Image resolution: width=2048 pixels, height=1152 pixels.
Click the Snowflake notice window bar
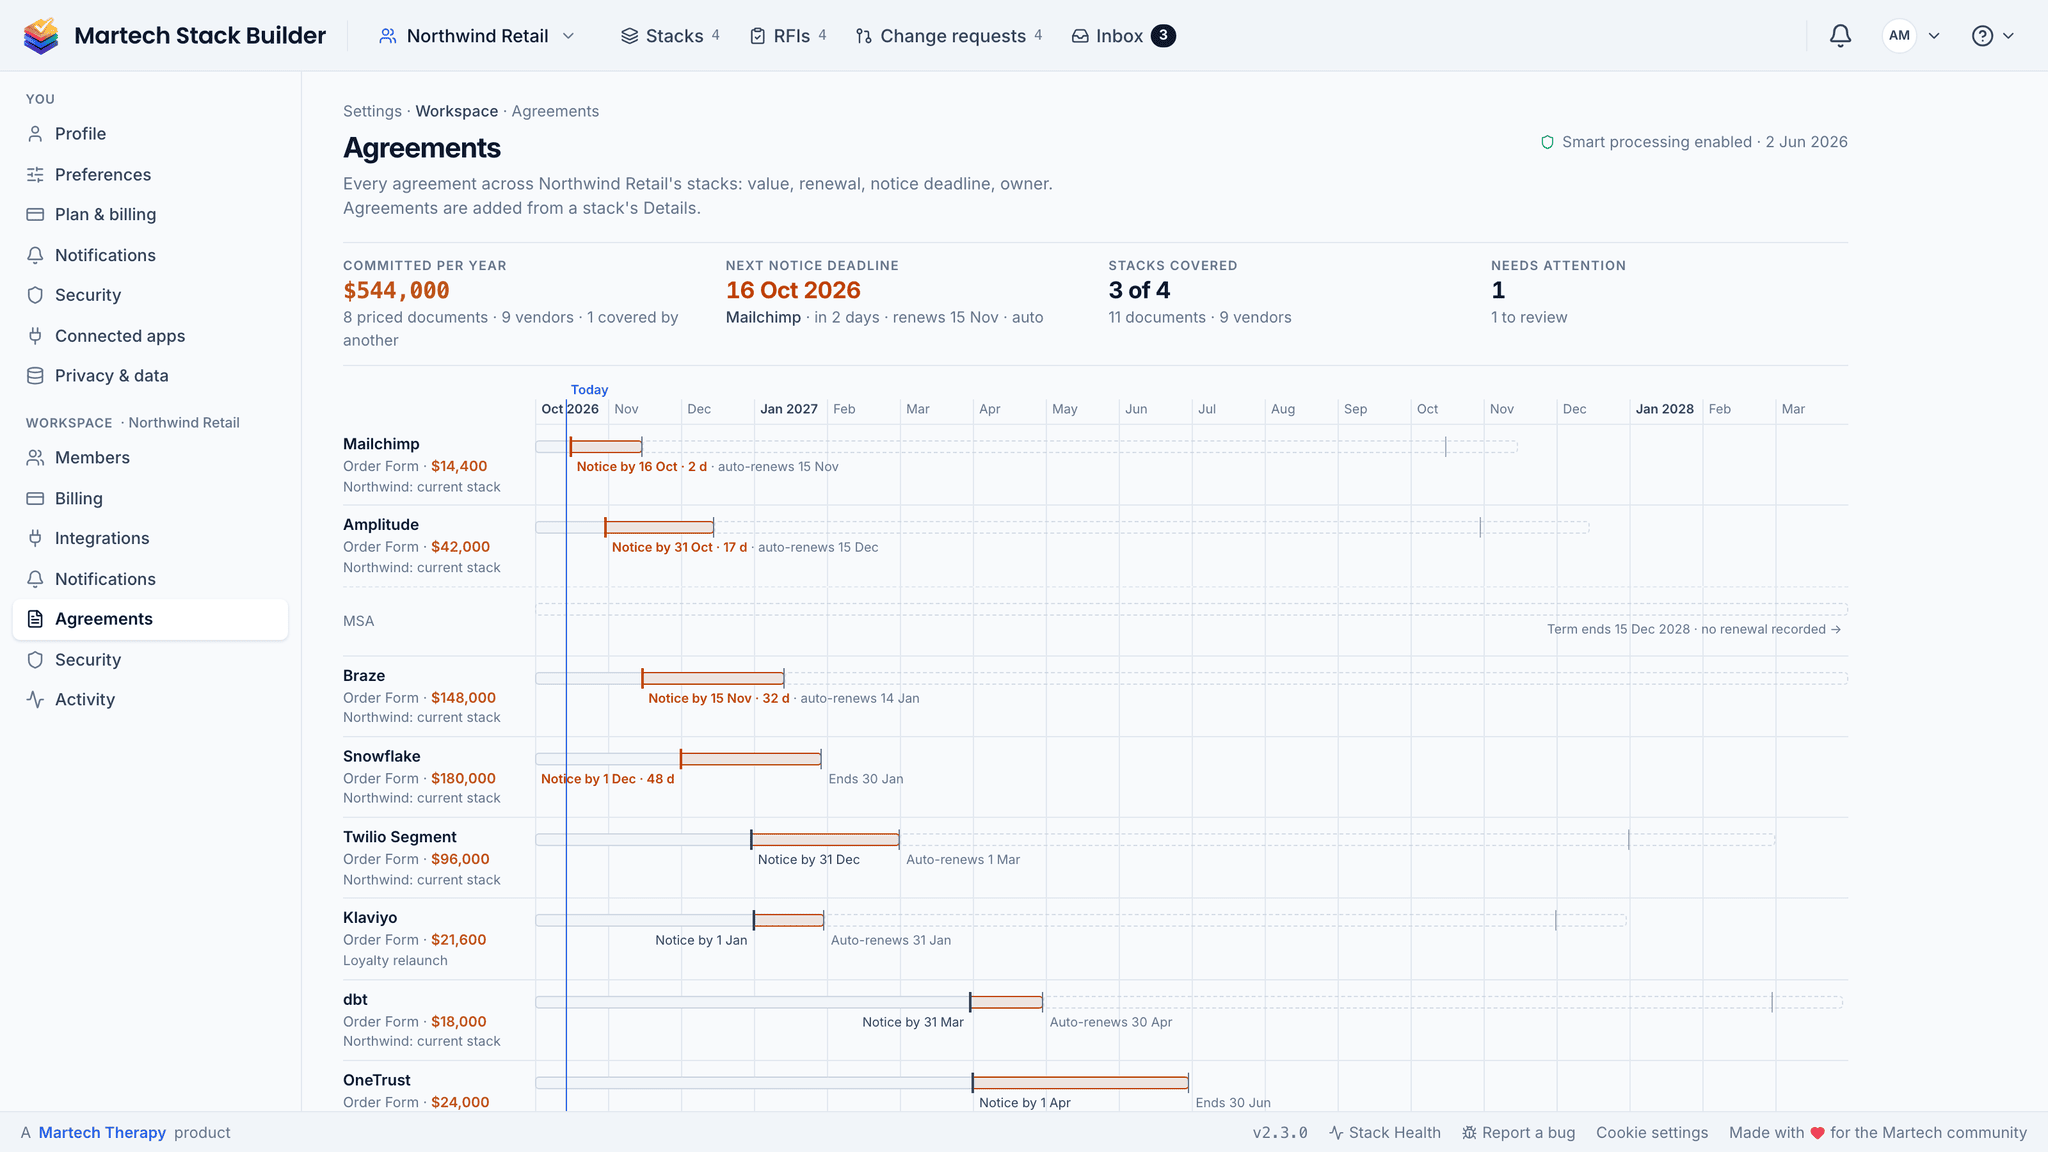coord(751,759)
